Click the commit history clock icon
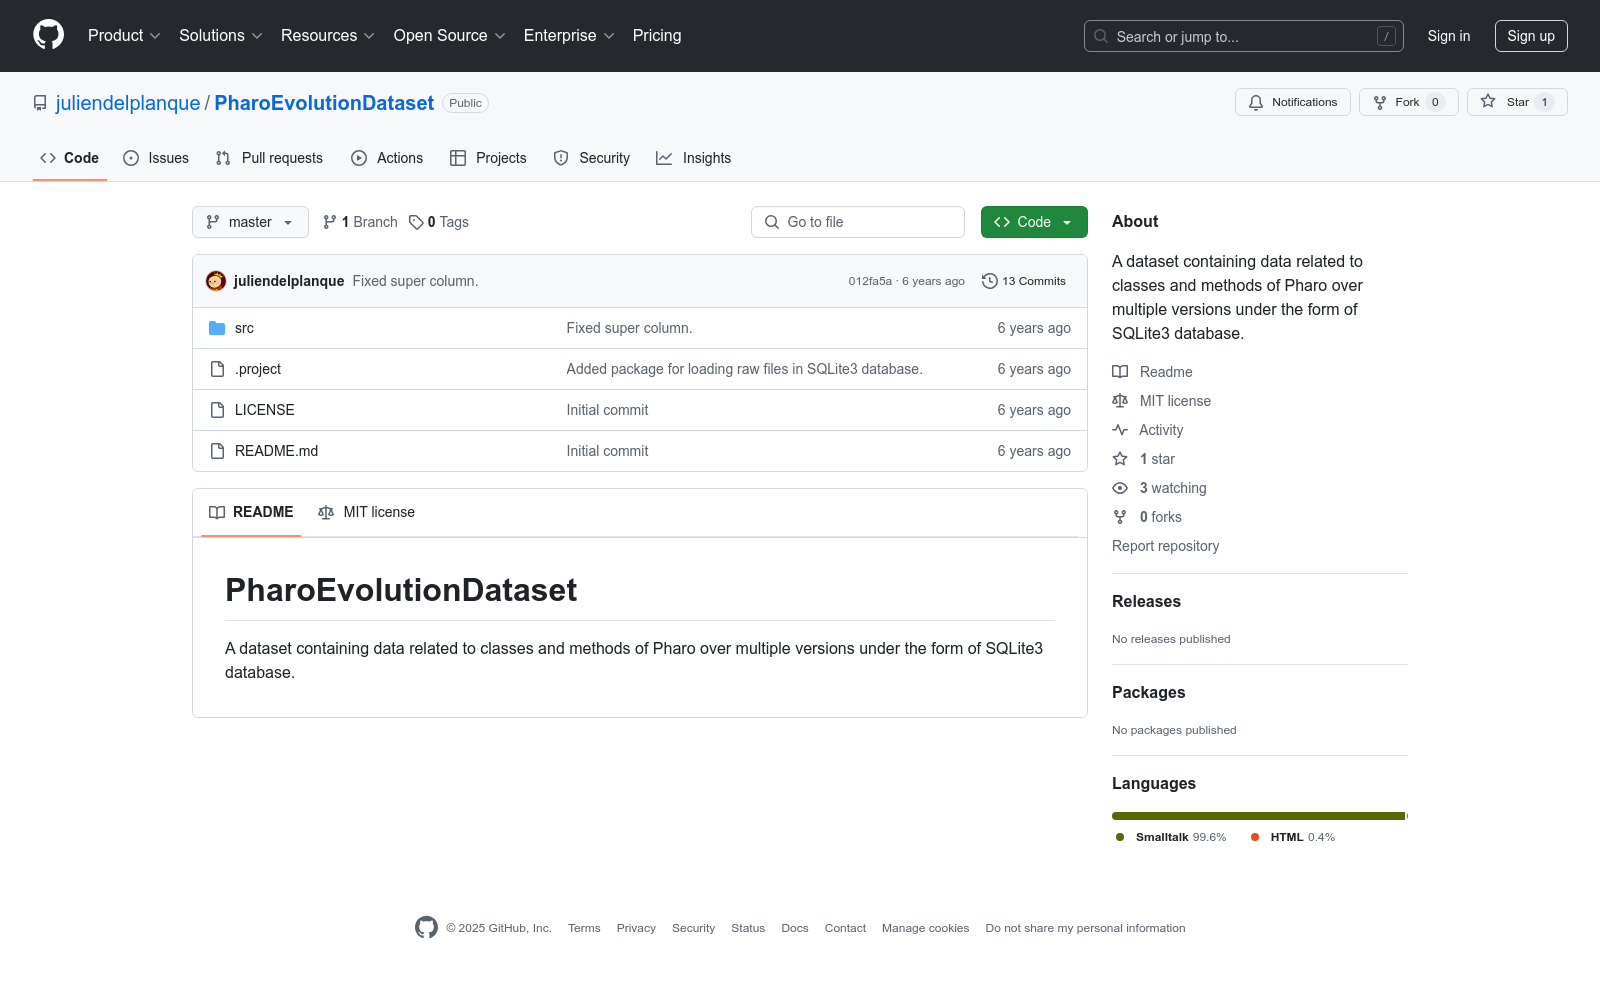The image size is (1600, 1000). tap(990, 281)
